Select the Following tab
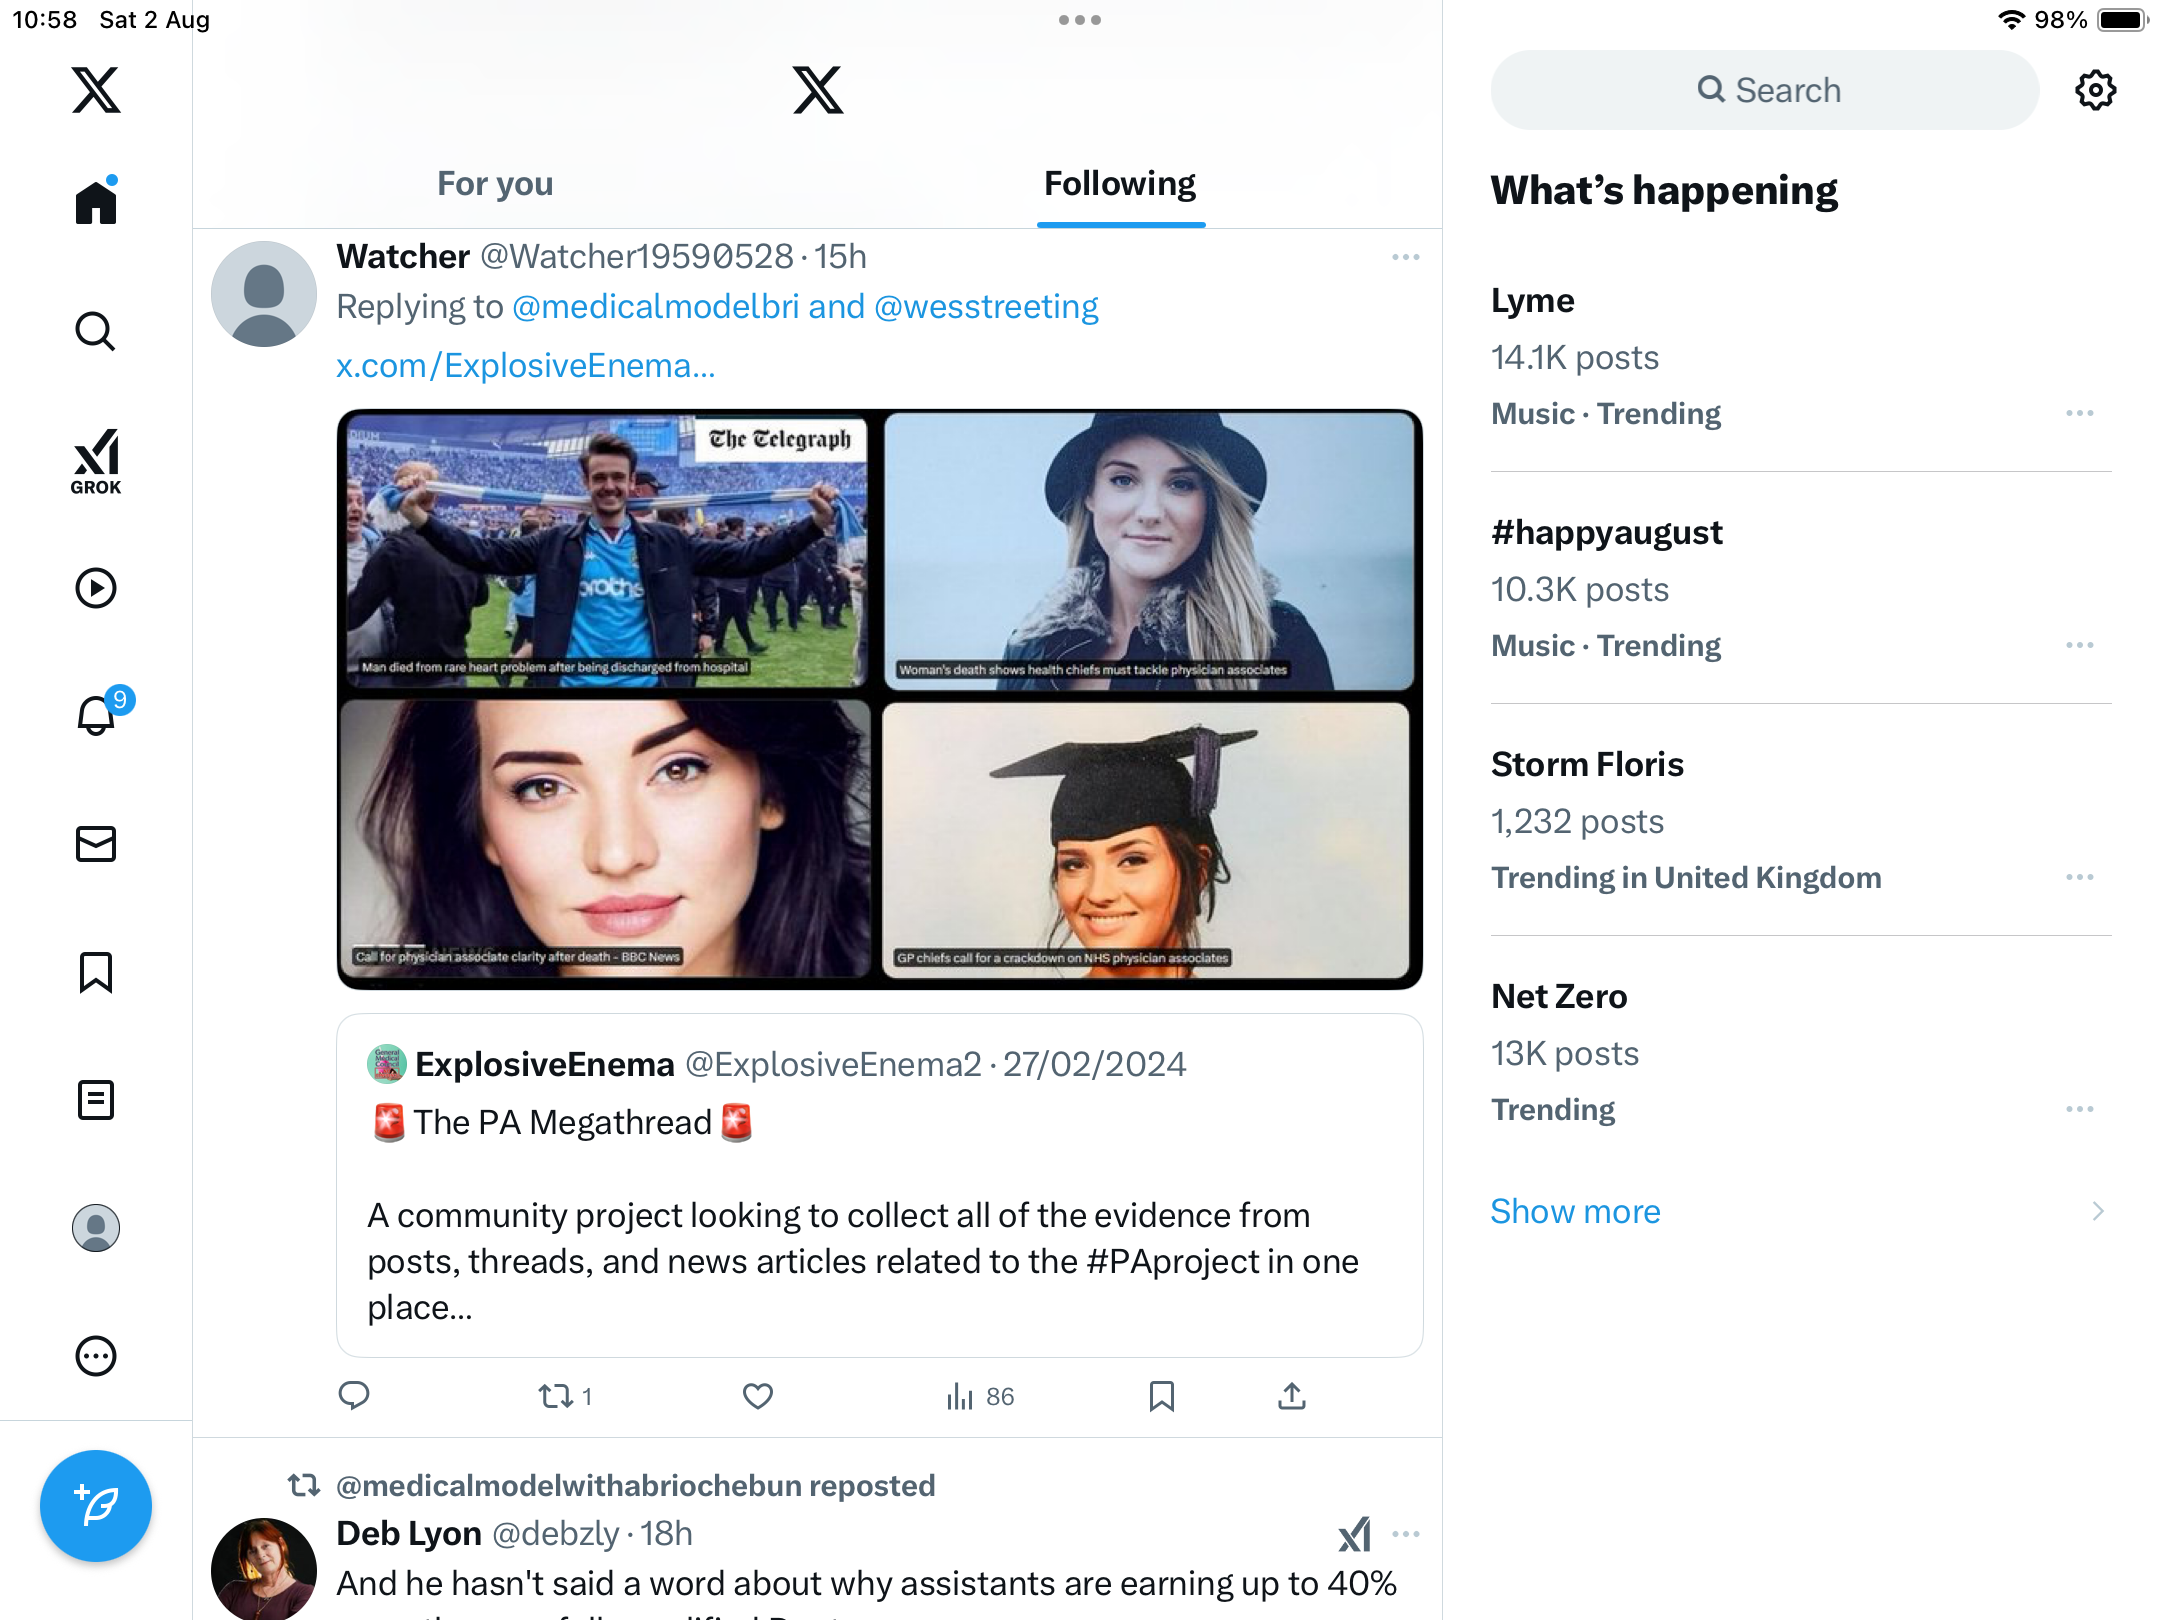This screenshot has width=2160, height=1620. 1120,184
